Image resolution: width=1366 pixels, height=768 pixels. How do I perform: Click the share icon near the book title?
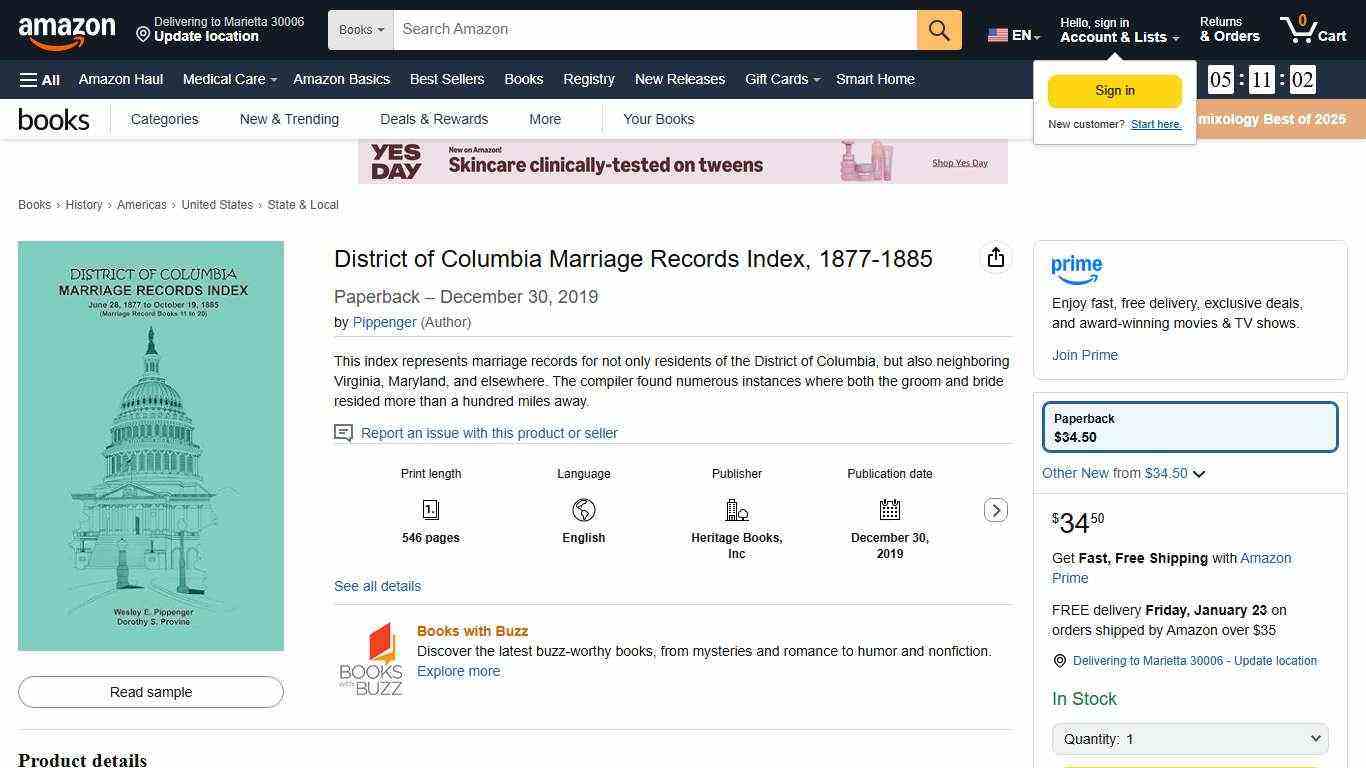pyautogui.click(x=995, y=257)
